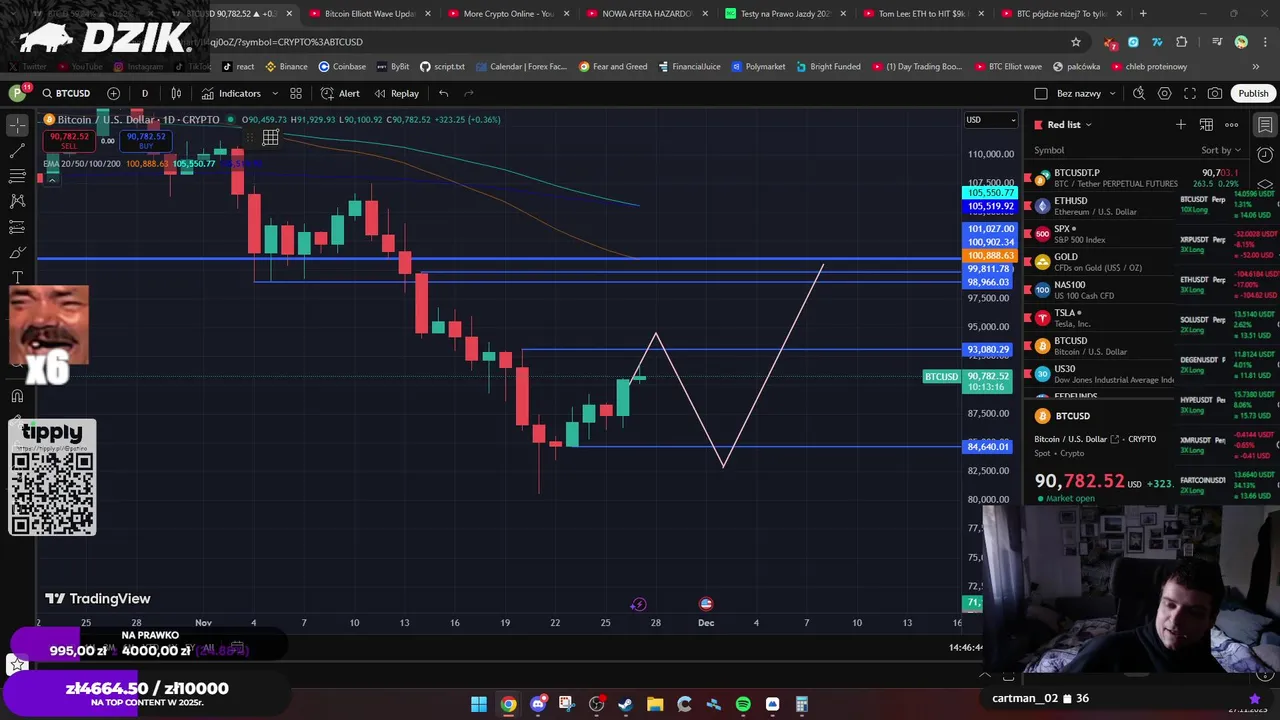The height and width of the screenshot is (720, 1280).
Task: Publish the chart idea
Action: (x=1253, y=93)
